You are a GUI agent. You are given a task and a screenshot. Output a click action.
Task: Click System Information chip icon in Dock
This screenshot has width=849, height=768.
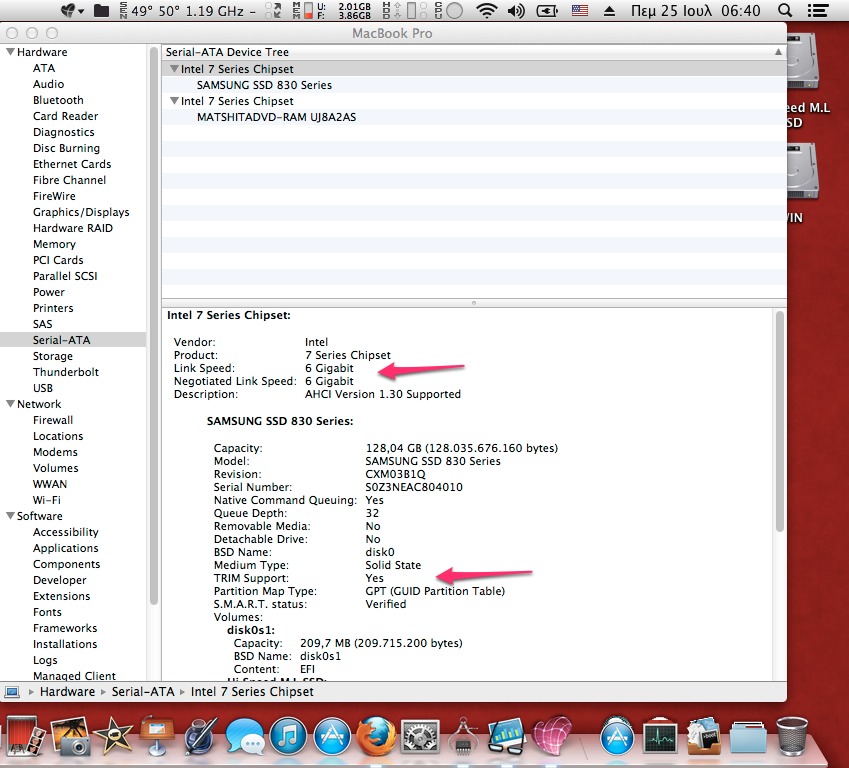463,737
